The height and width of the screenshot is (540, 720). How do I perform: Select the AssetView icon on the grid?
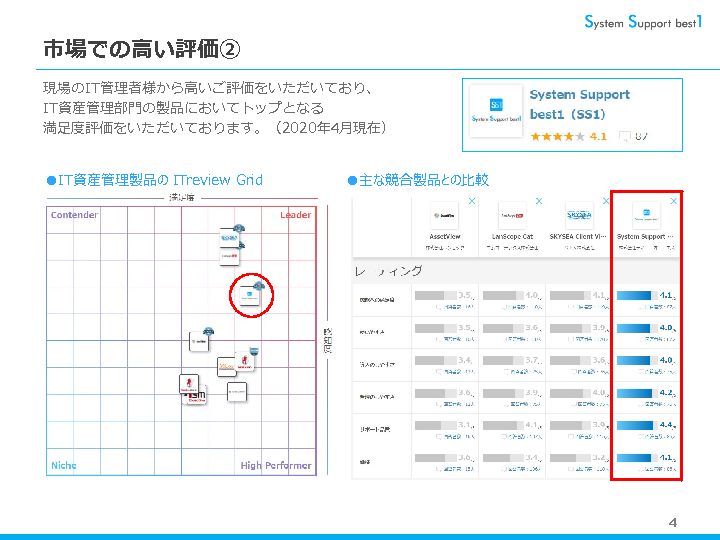[199, 341]
